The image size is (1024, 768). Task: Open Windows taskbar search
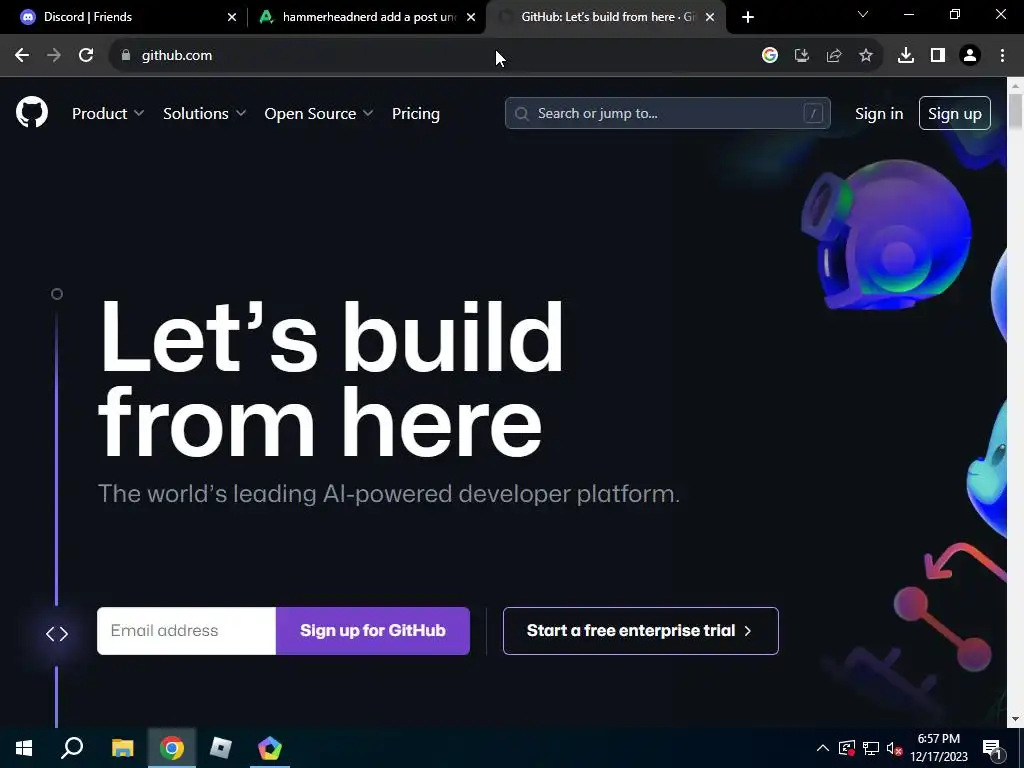(x=72, y=748)
